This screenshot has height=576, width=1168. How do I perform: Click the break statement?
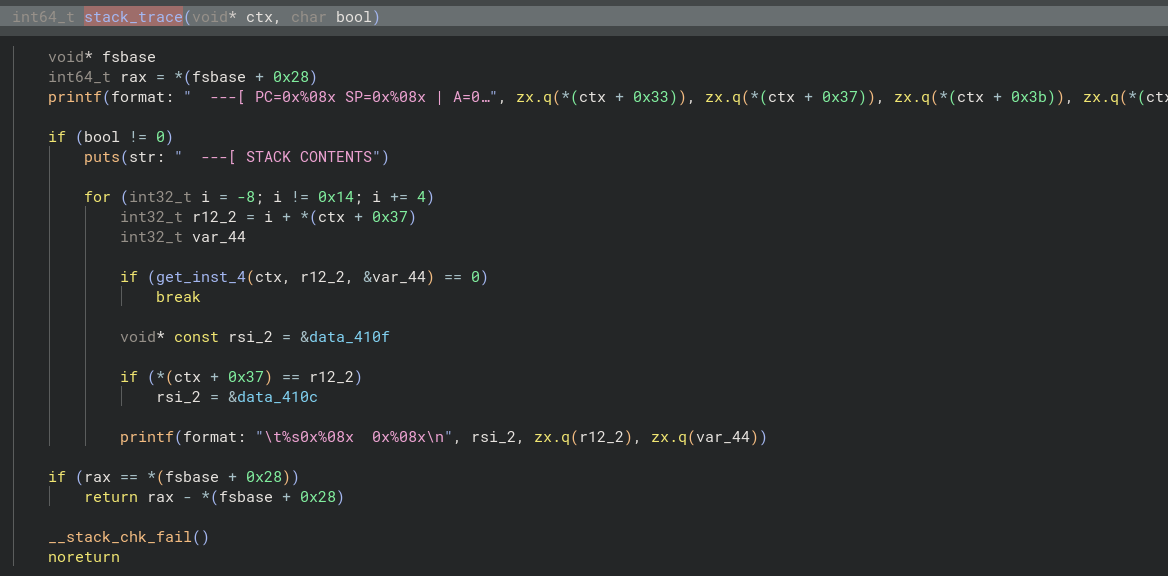pyautogui.click(x=178, y=297)
